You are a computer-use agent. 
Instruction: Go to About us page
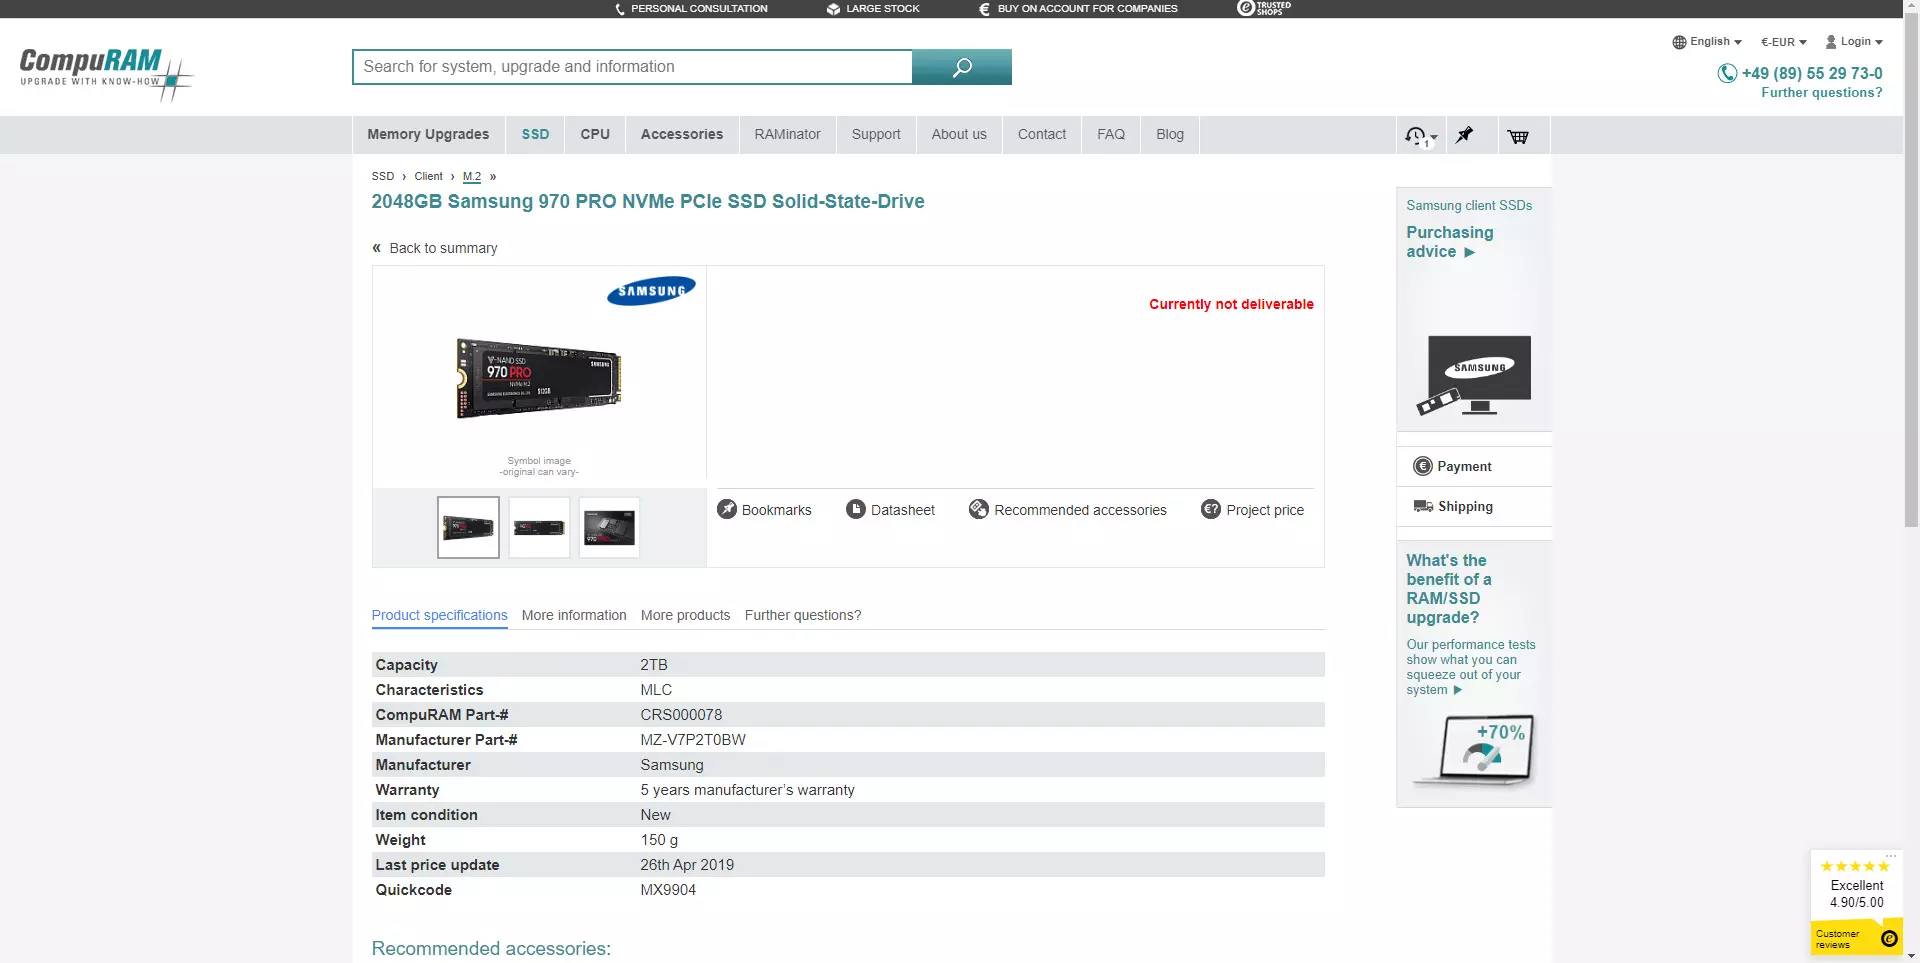(959, 135)
